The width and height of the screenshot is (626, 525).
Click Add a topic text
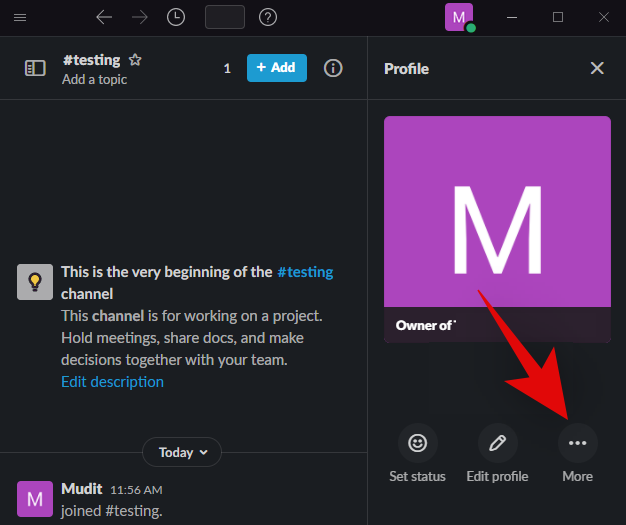[x=94, y=79]
